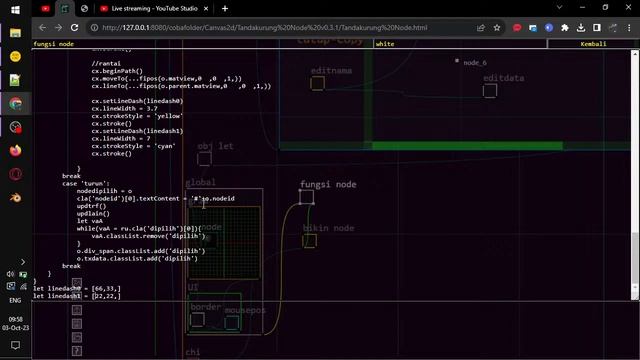Open the Opera browser taskbar icon
640x360 pixels.
coord(16,174)
